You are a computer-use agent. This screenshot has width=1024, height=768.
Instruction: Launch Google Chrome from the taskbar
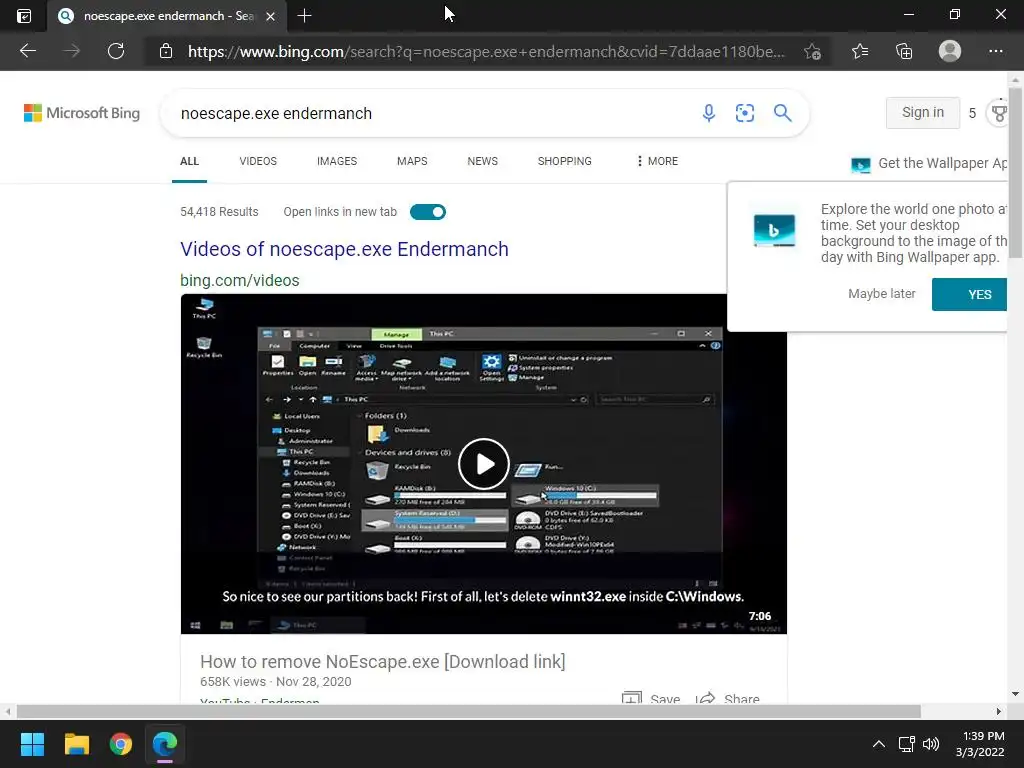(x=121, y=744)
